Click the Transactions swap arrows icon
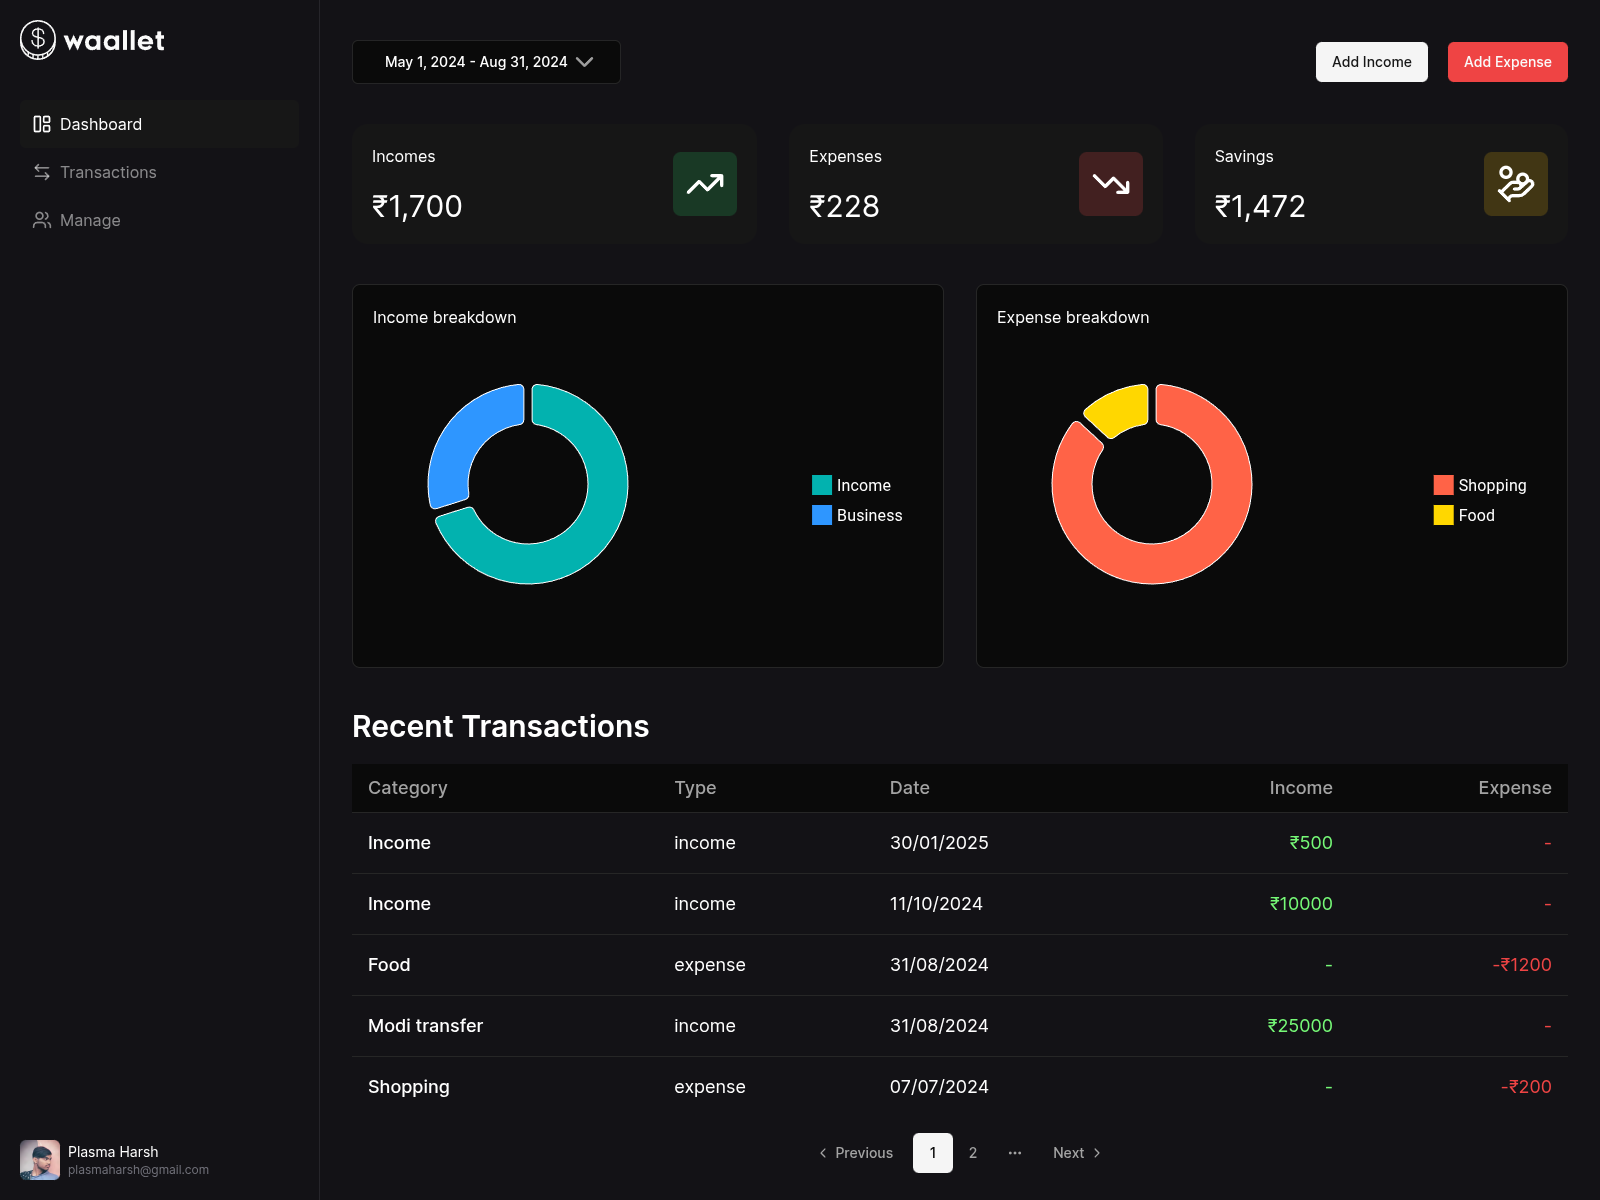The height and width of the screenshot is (1200, 1600). click(x=42, y=172)
